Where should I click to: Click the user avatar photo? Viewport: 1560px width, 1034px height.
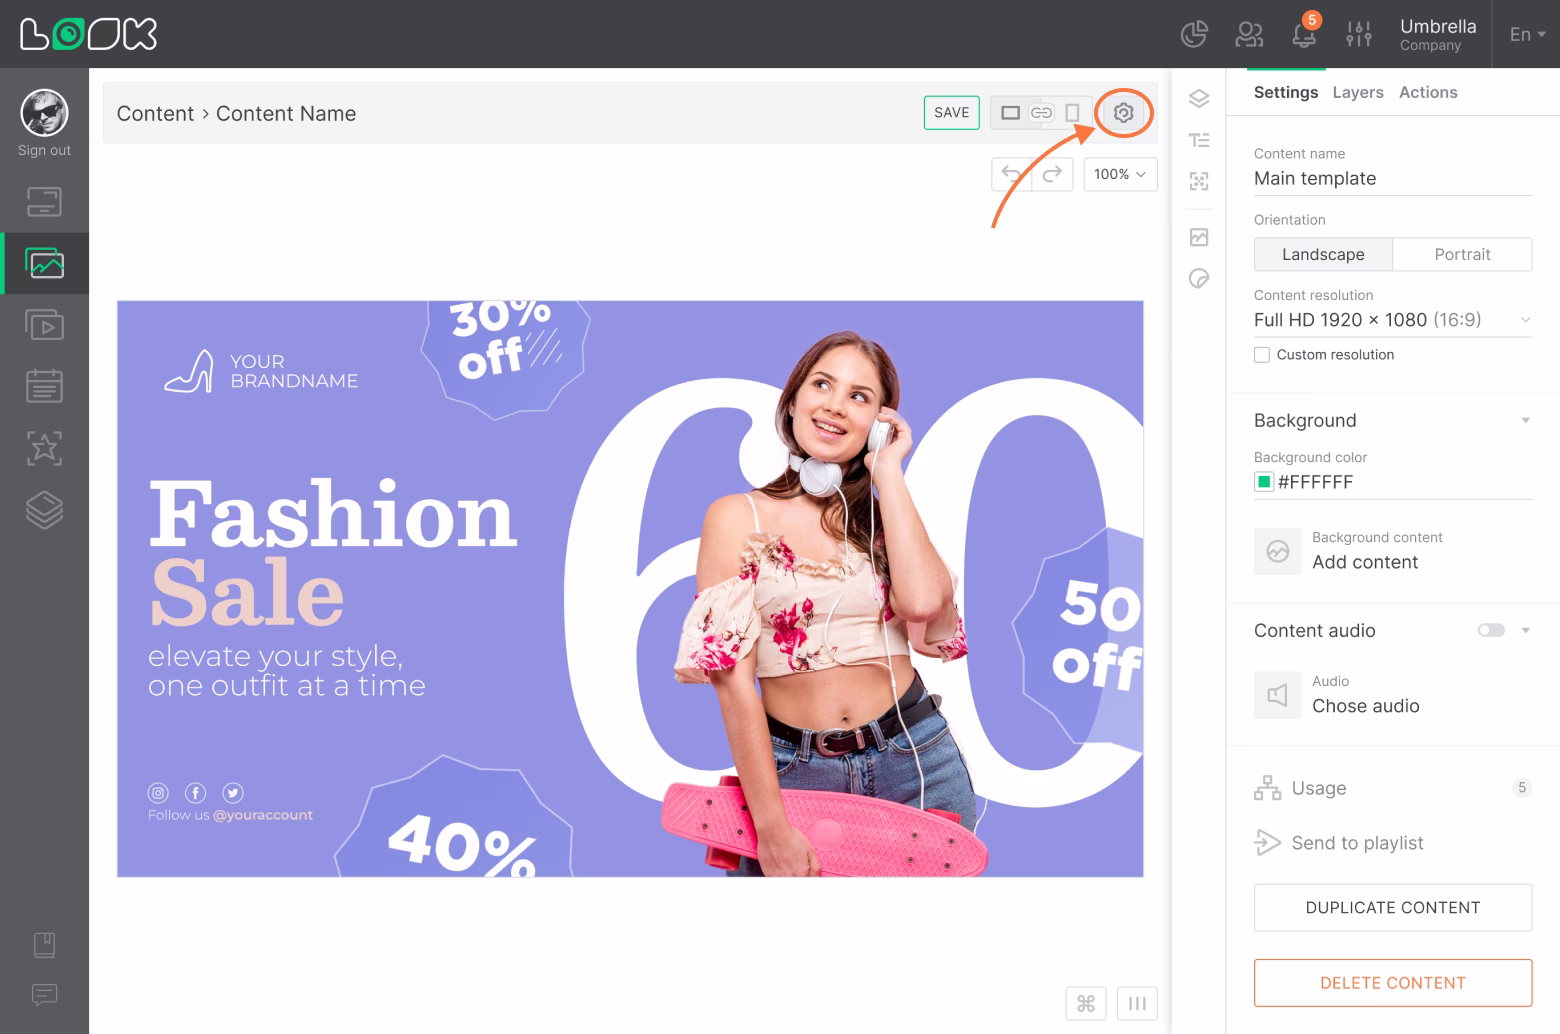tap(44, 113)
